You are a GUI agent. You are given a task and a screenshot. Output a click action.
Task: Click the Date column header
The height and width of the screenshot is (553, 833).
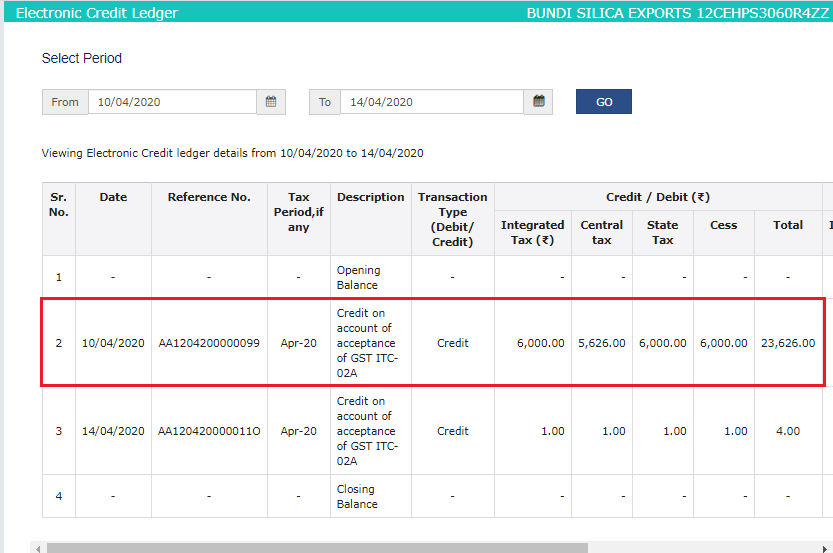coord(113,197)
